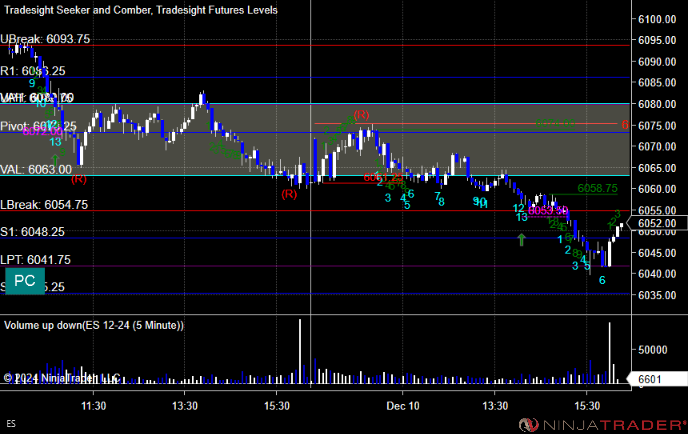Screen dimensions: 688x434
Task: Click the 13:30 label after Dec 10
Action: coord(495,406)
